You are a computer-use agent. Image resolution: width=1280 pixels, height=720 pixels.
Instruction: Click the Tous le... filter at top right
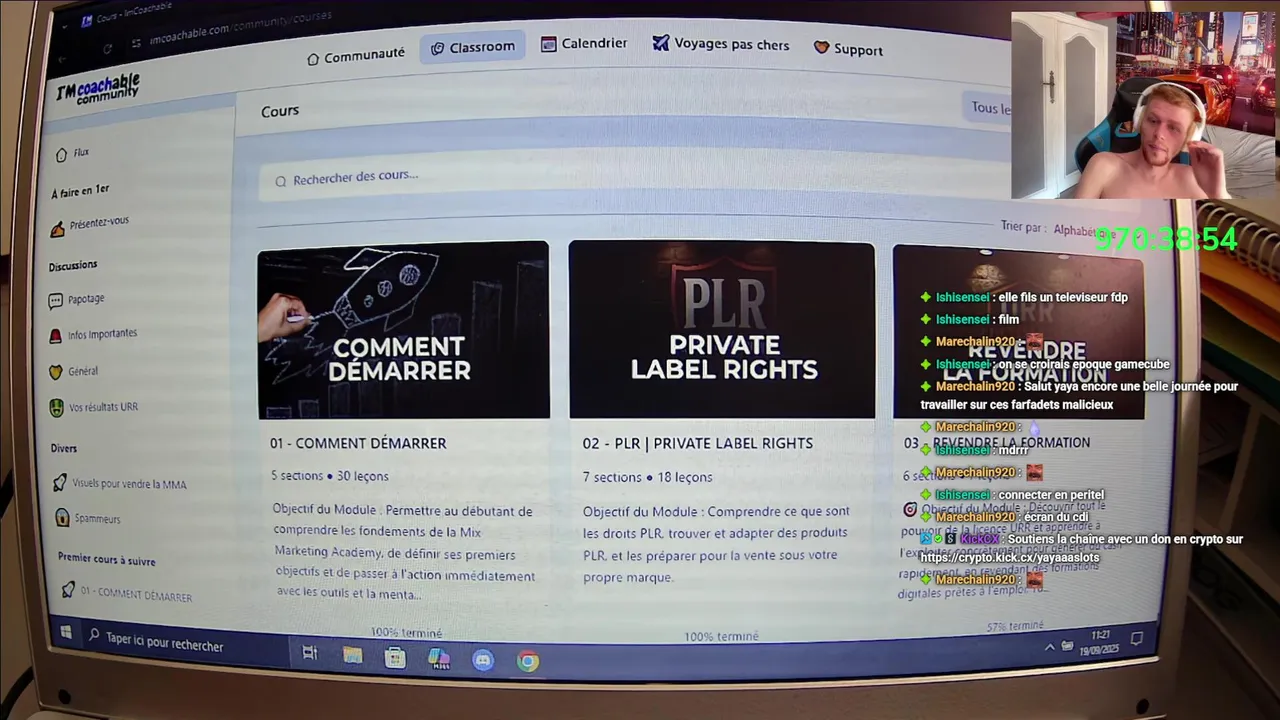coord(990,107)
